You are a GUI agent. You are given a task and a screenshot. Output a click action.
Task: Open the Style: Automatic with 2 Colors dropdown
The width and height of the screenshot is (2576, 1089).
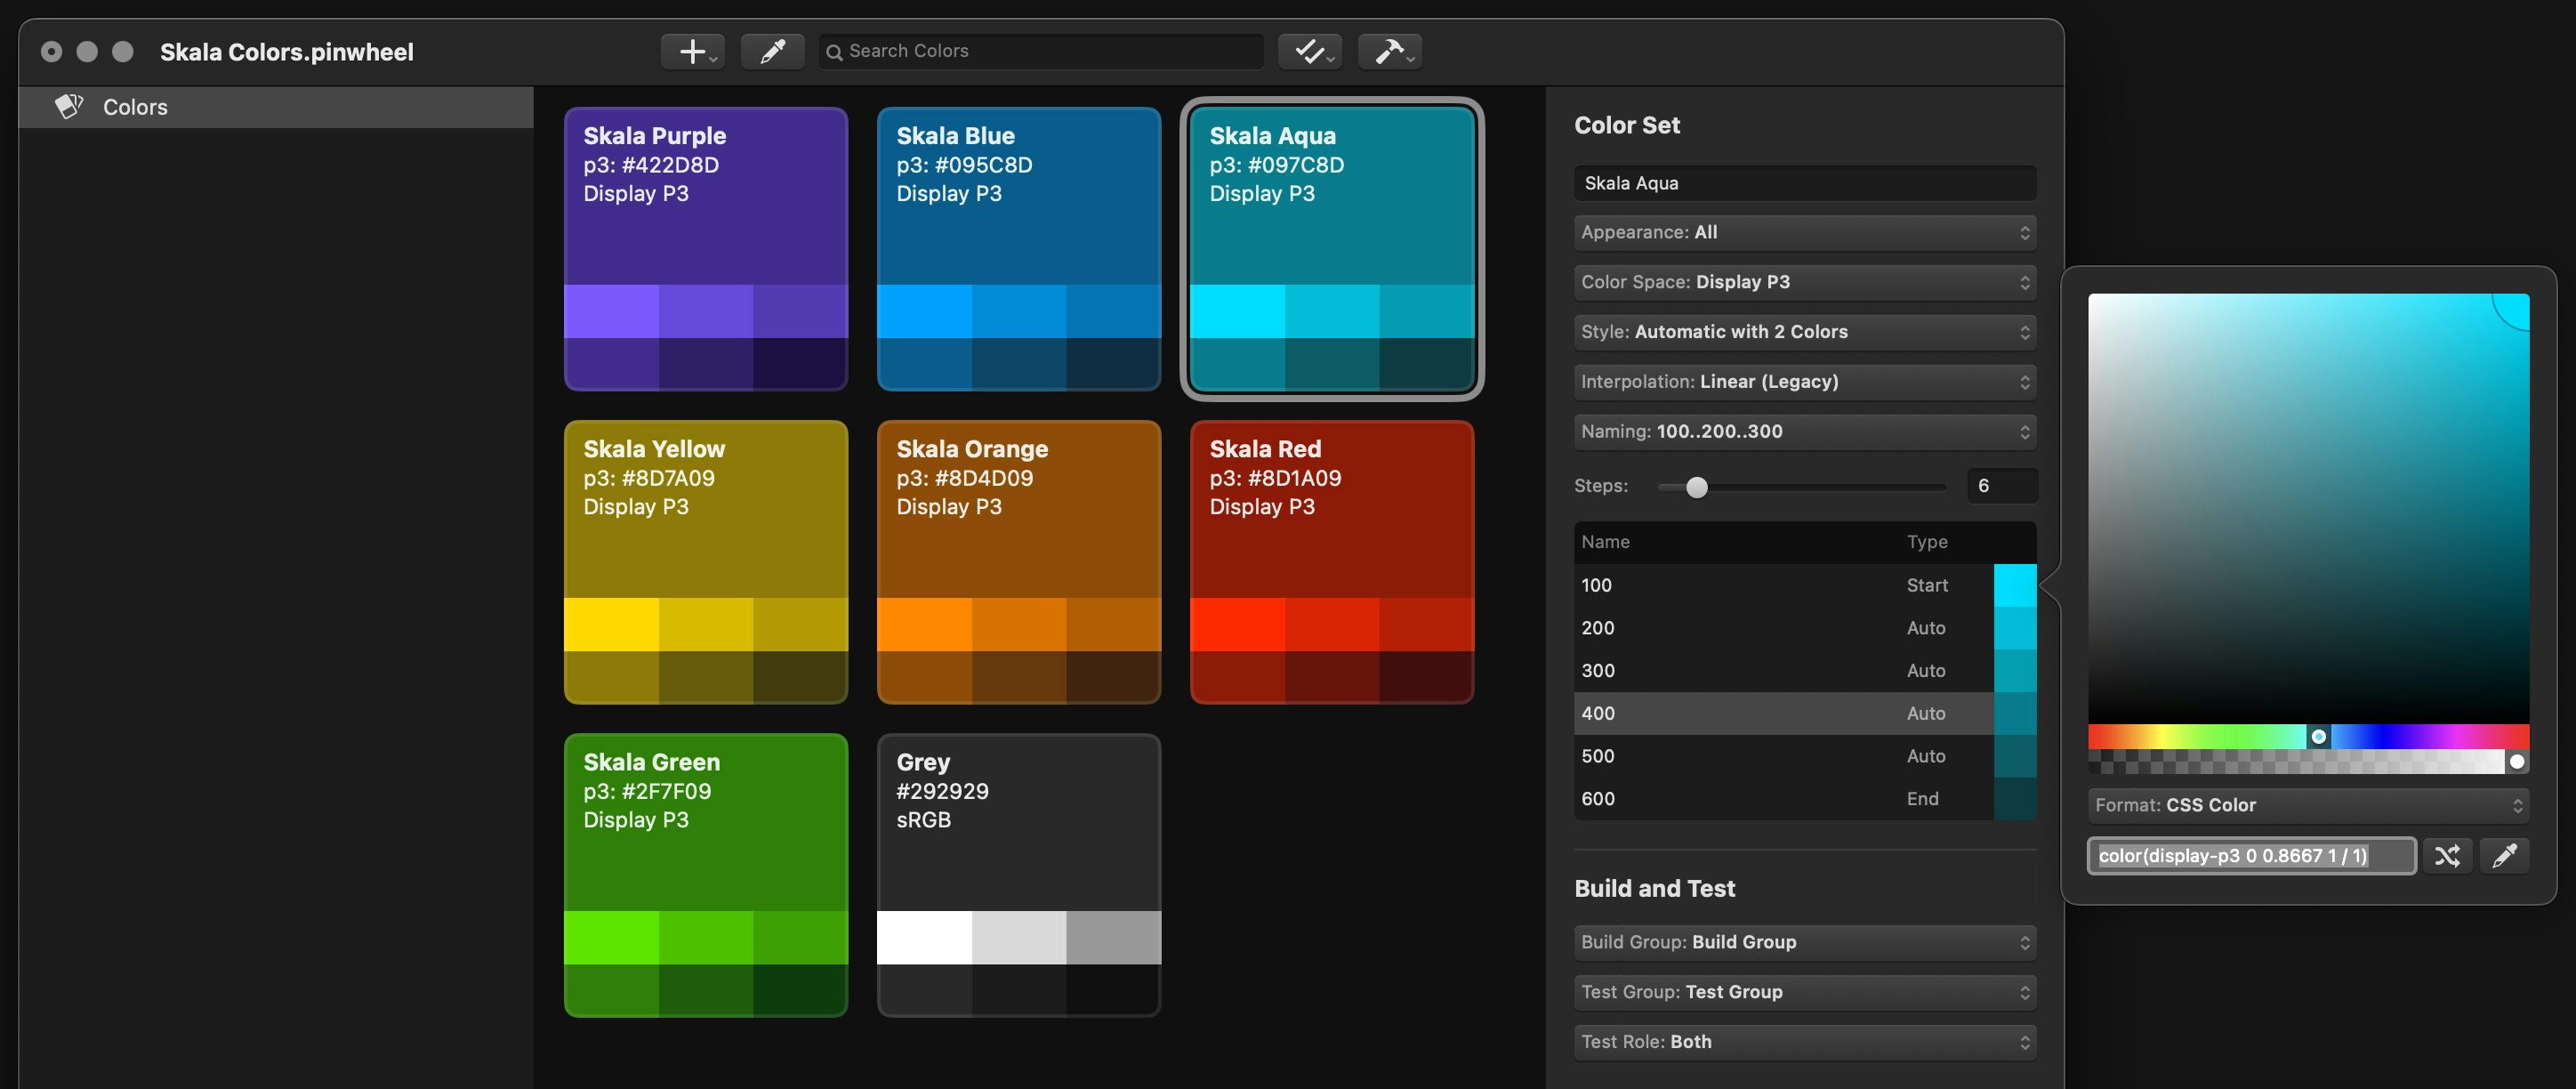1805,332
